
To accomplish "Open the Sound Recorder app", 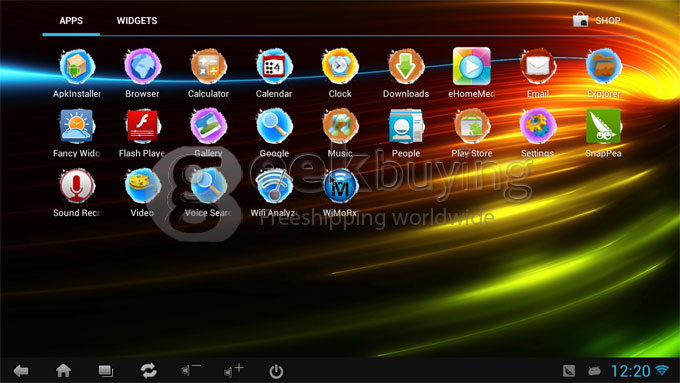I will (77, 193).
